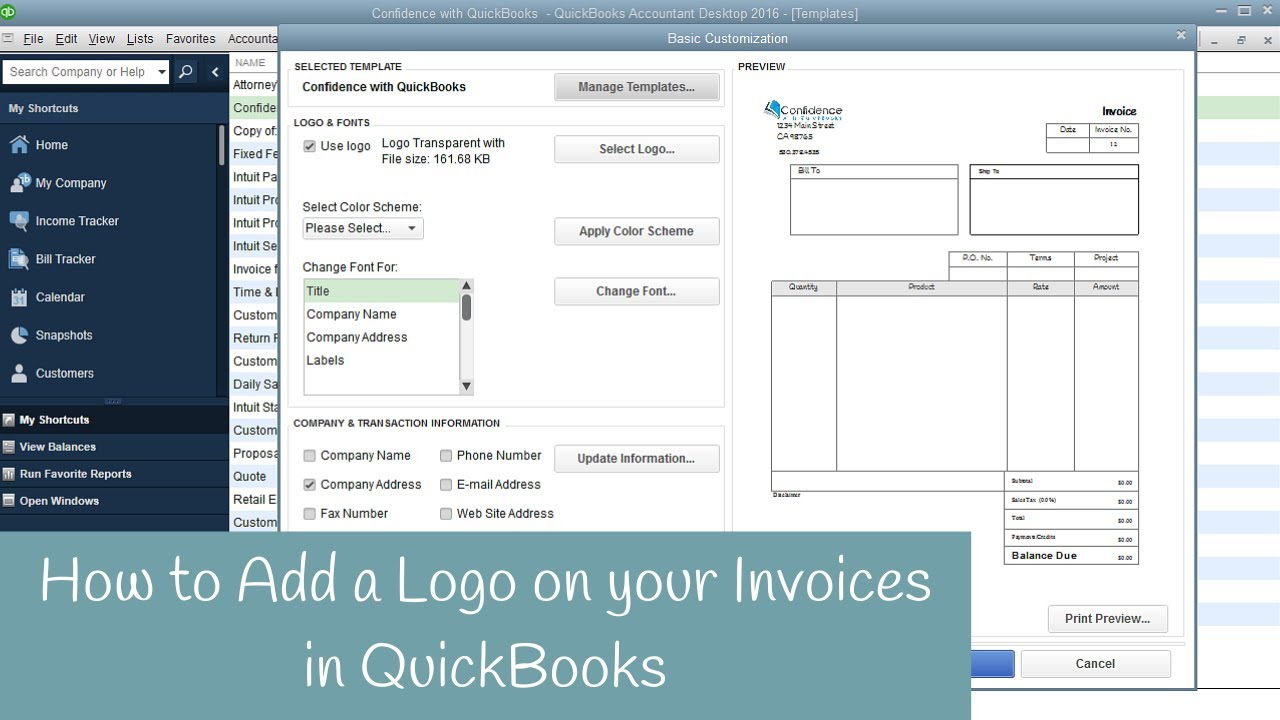Enable Company Name checkbox
The width and height of the screenshot is (1280, 720).
(310, 456)
